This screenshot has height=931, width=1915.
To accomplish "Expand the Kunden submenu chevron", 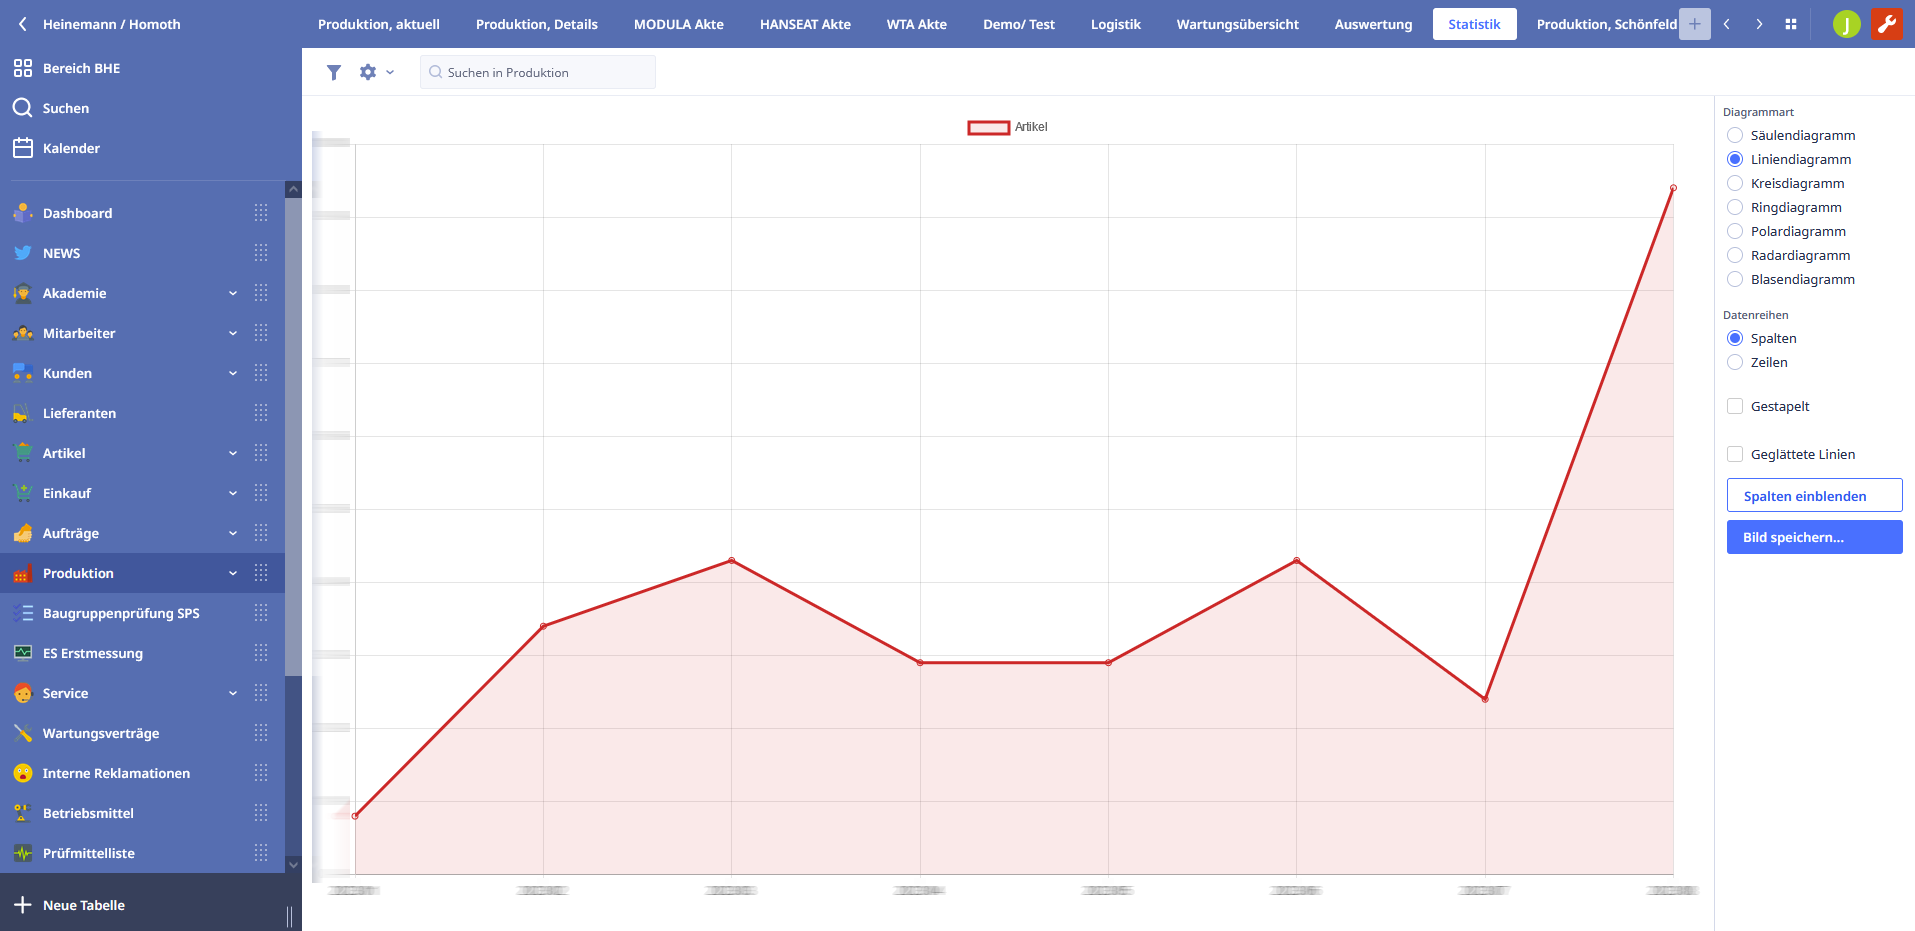I will 233,373.
